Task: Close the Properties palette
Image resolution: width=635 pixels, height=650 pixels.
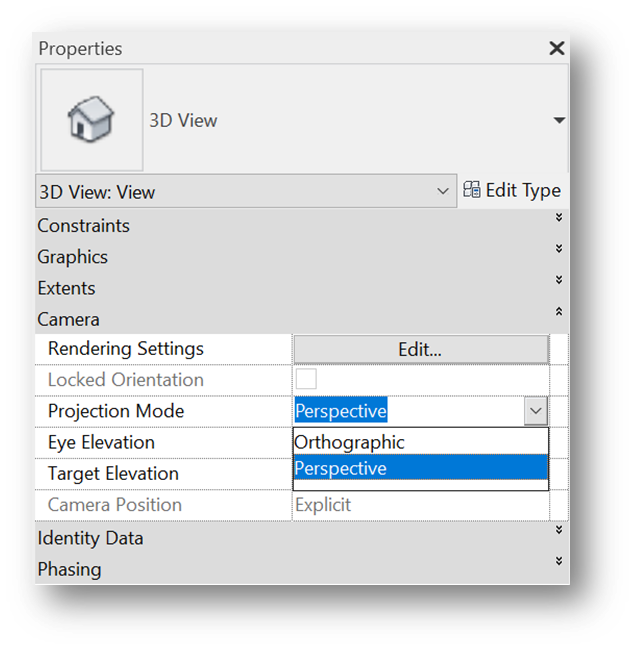Action: [x=557, y=48]
